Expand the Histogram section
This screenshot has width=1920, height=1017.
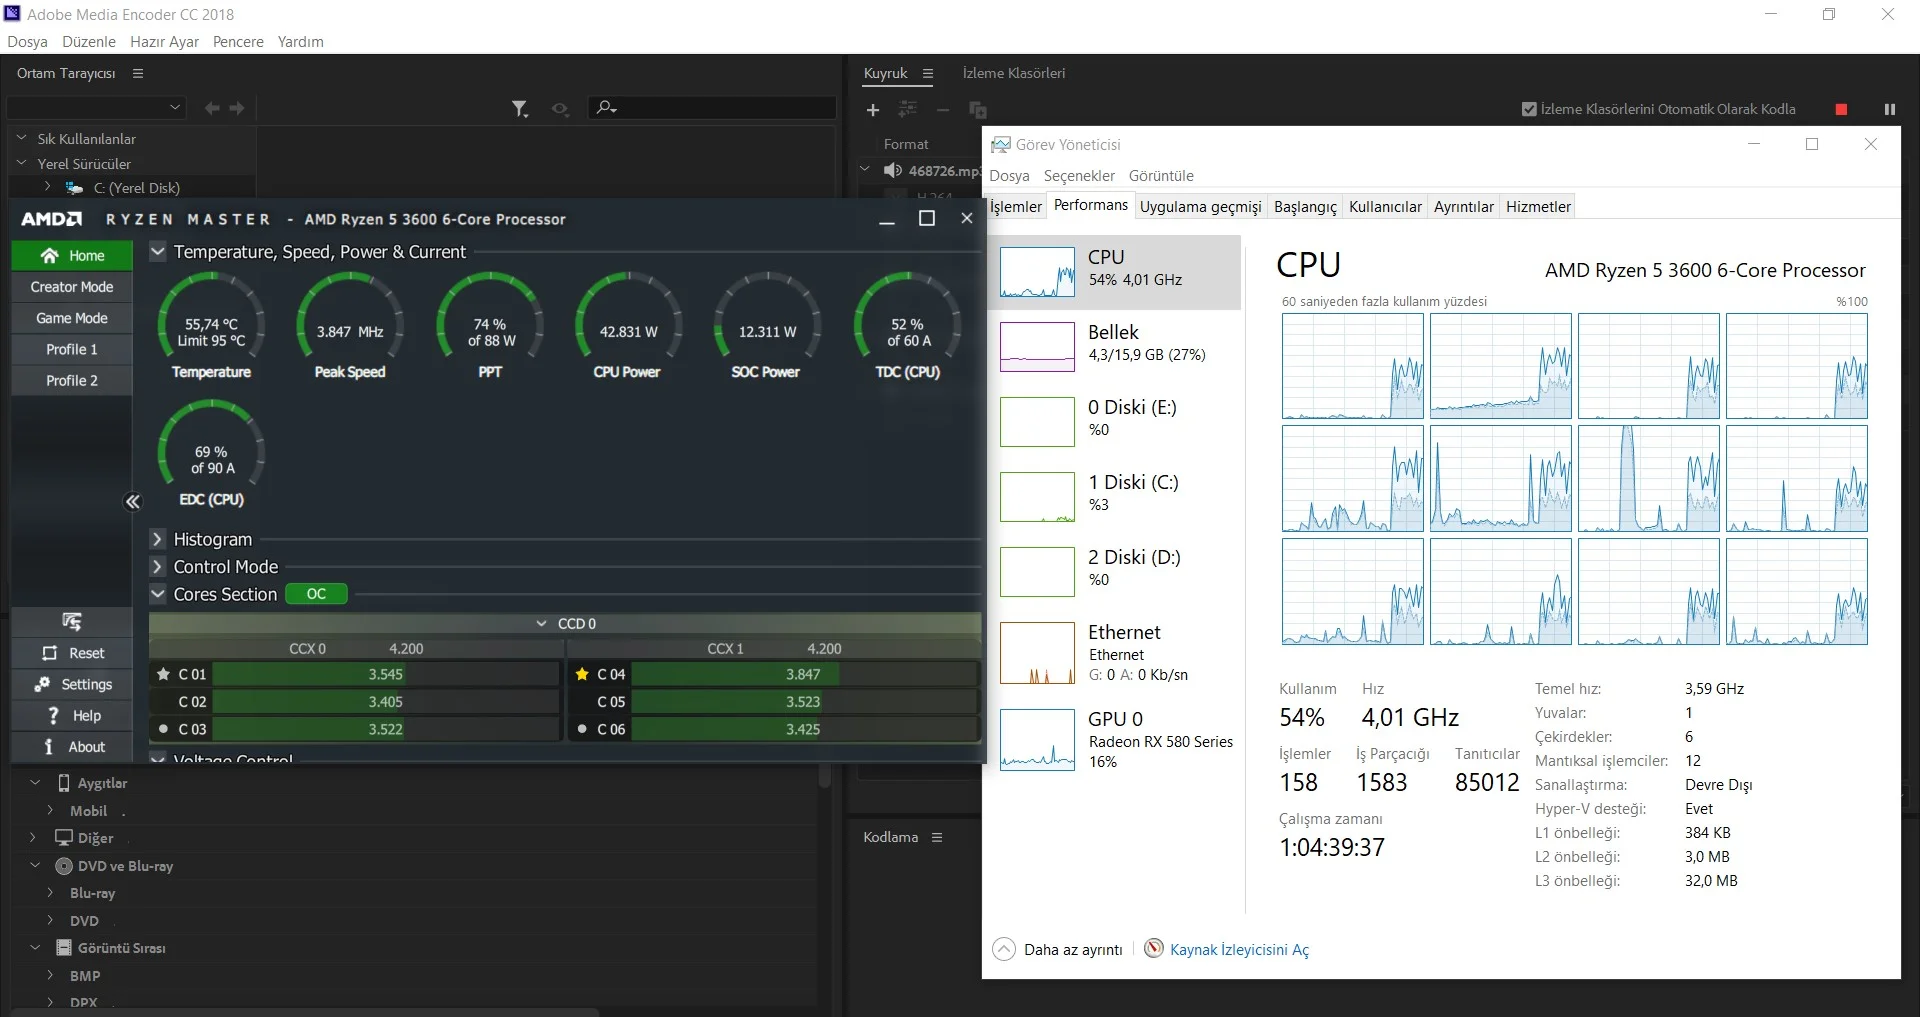(157, 539)
